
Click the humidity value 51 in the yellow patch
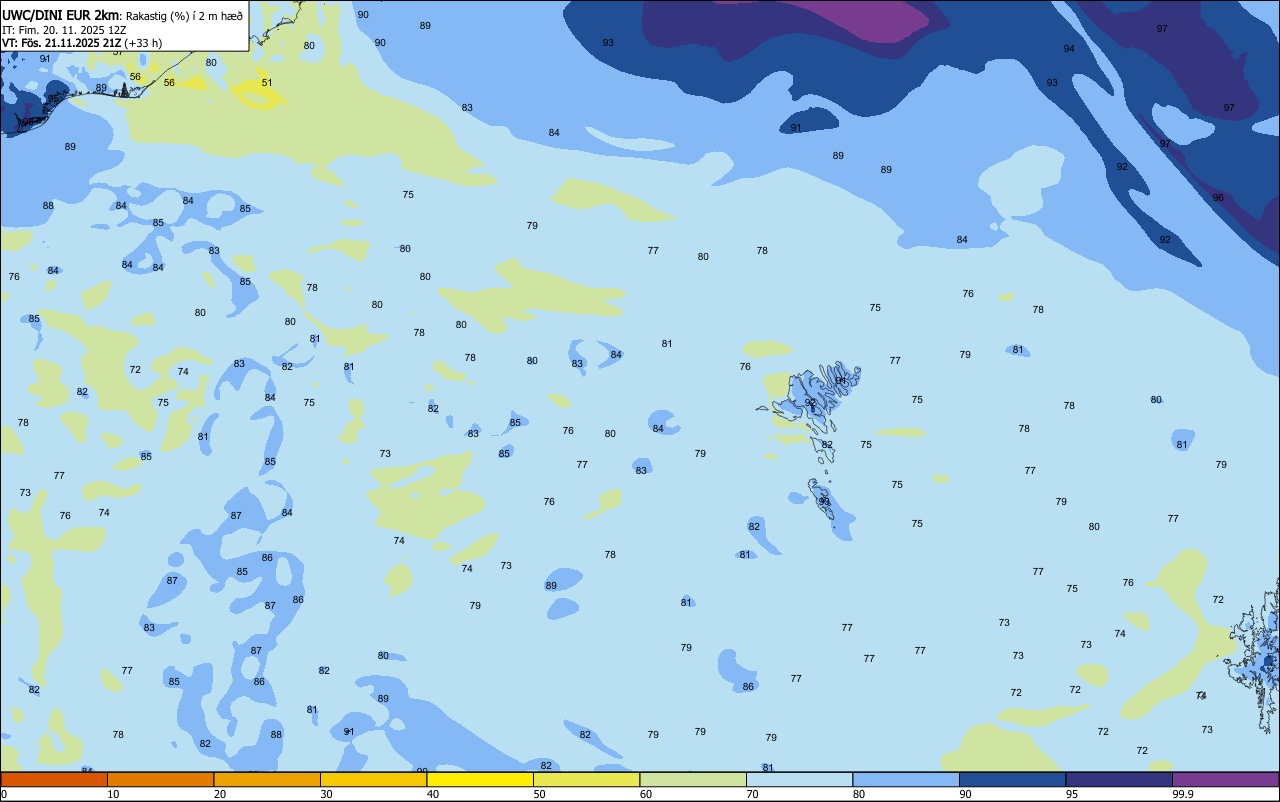point(267,83)
